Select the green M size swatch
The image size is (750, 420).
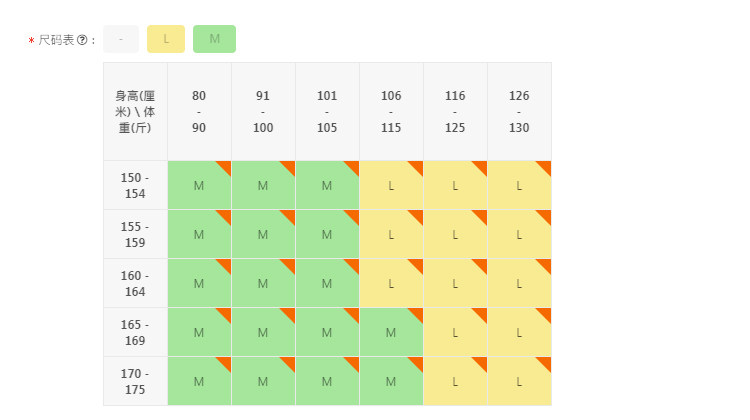point(214,39)
